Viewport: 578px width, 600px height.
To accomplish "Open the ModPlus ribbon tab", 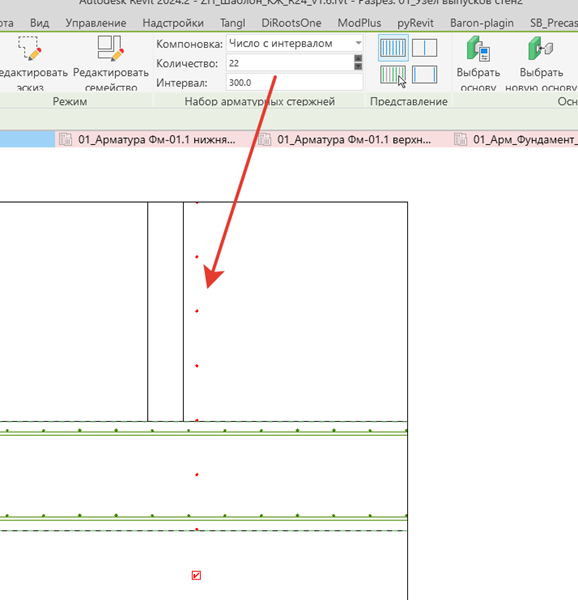I will pyautogui.click(x=359, y=23).
